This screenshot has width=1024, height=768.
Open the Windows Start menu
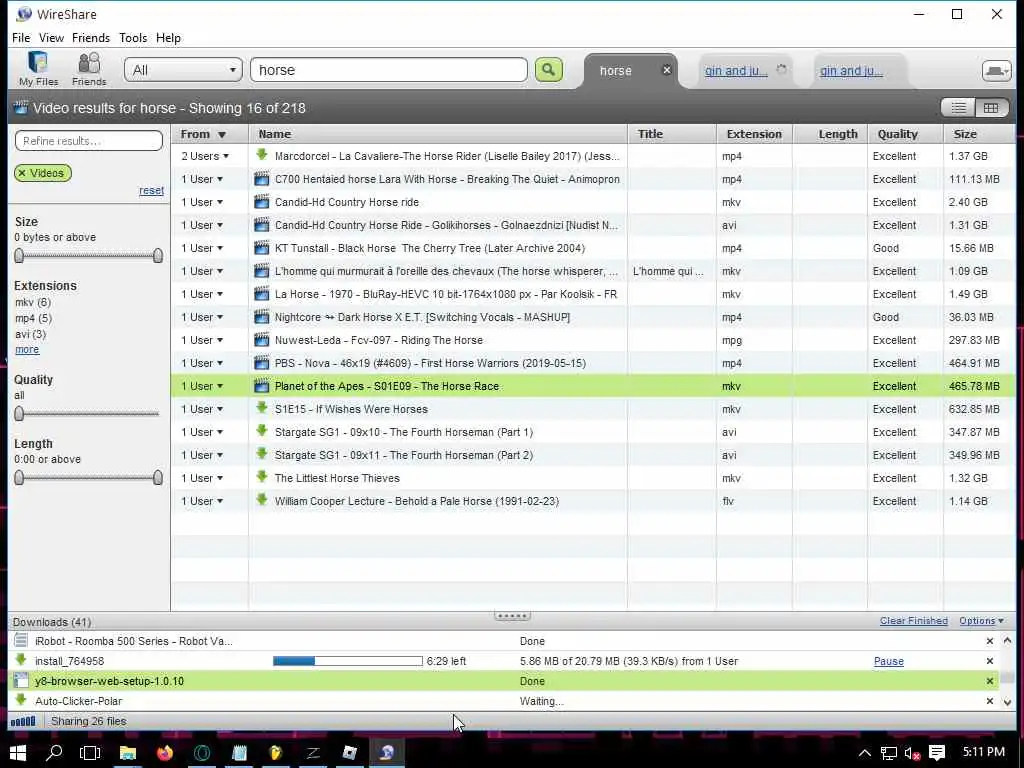[x=18, y=752]
